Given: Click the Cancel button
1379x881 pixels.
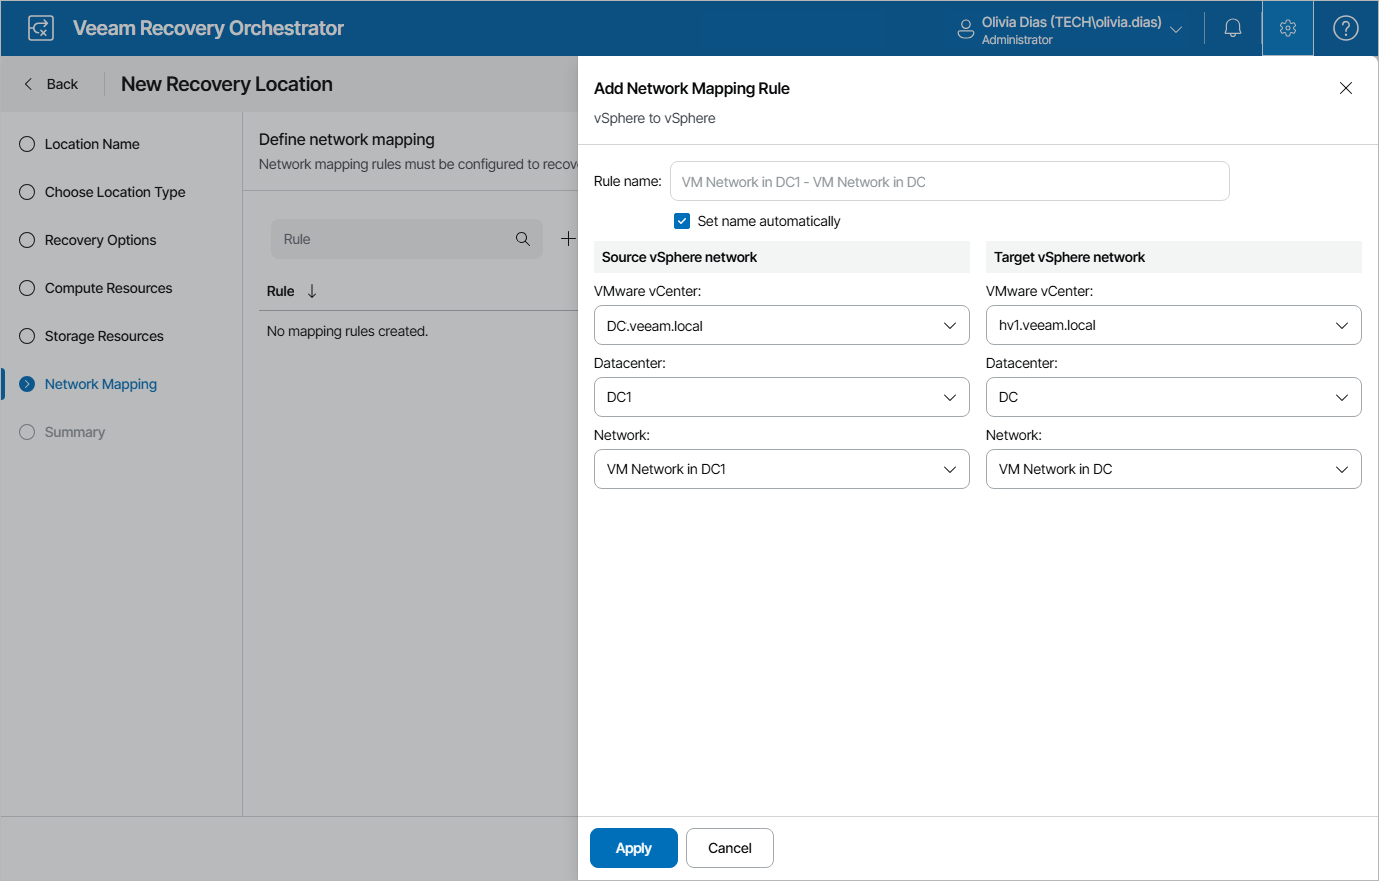Looking at the screenshot, I should [x=729, y=848].
